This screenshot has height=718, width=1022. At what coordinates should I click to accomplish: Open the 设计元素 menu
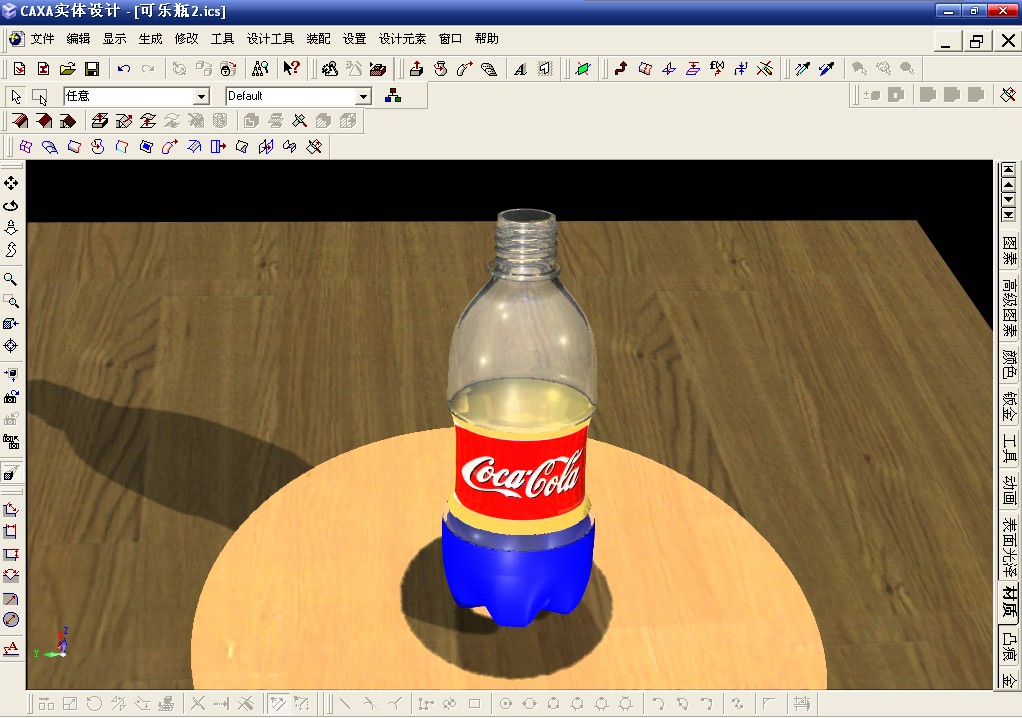coord(402,39)
